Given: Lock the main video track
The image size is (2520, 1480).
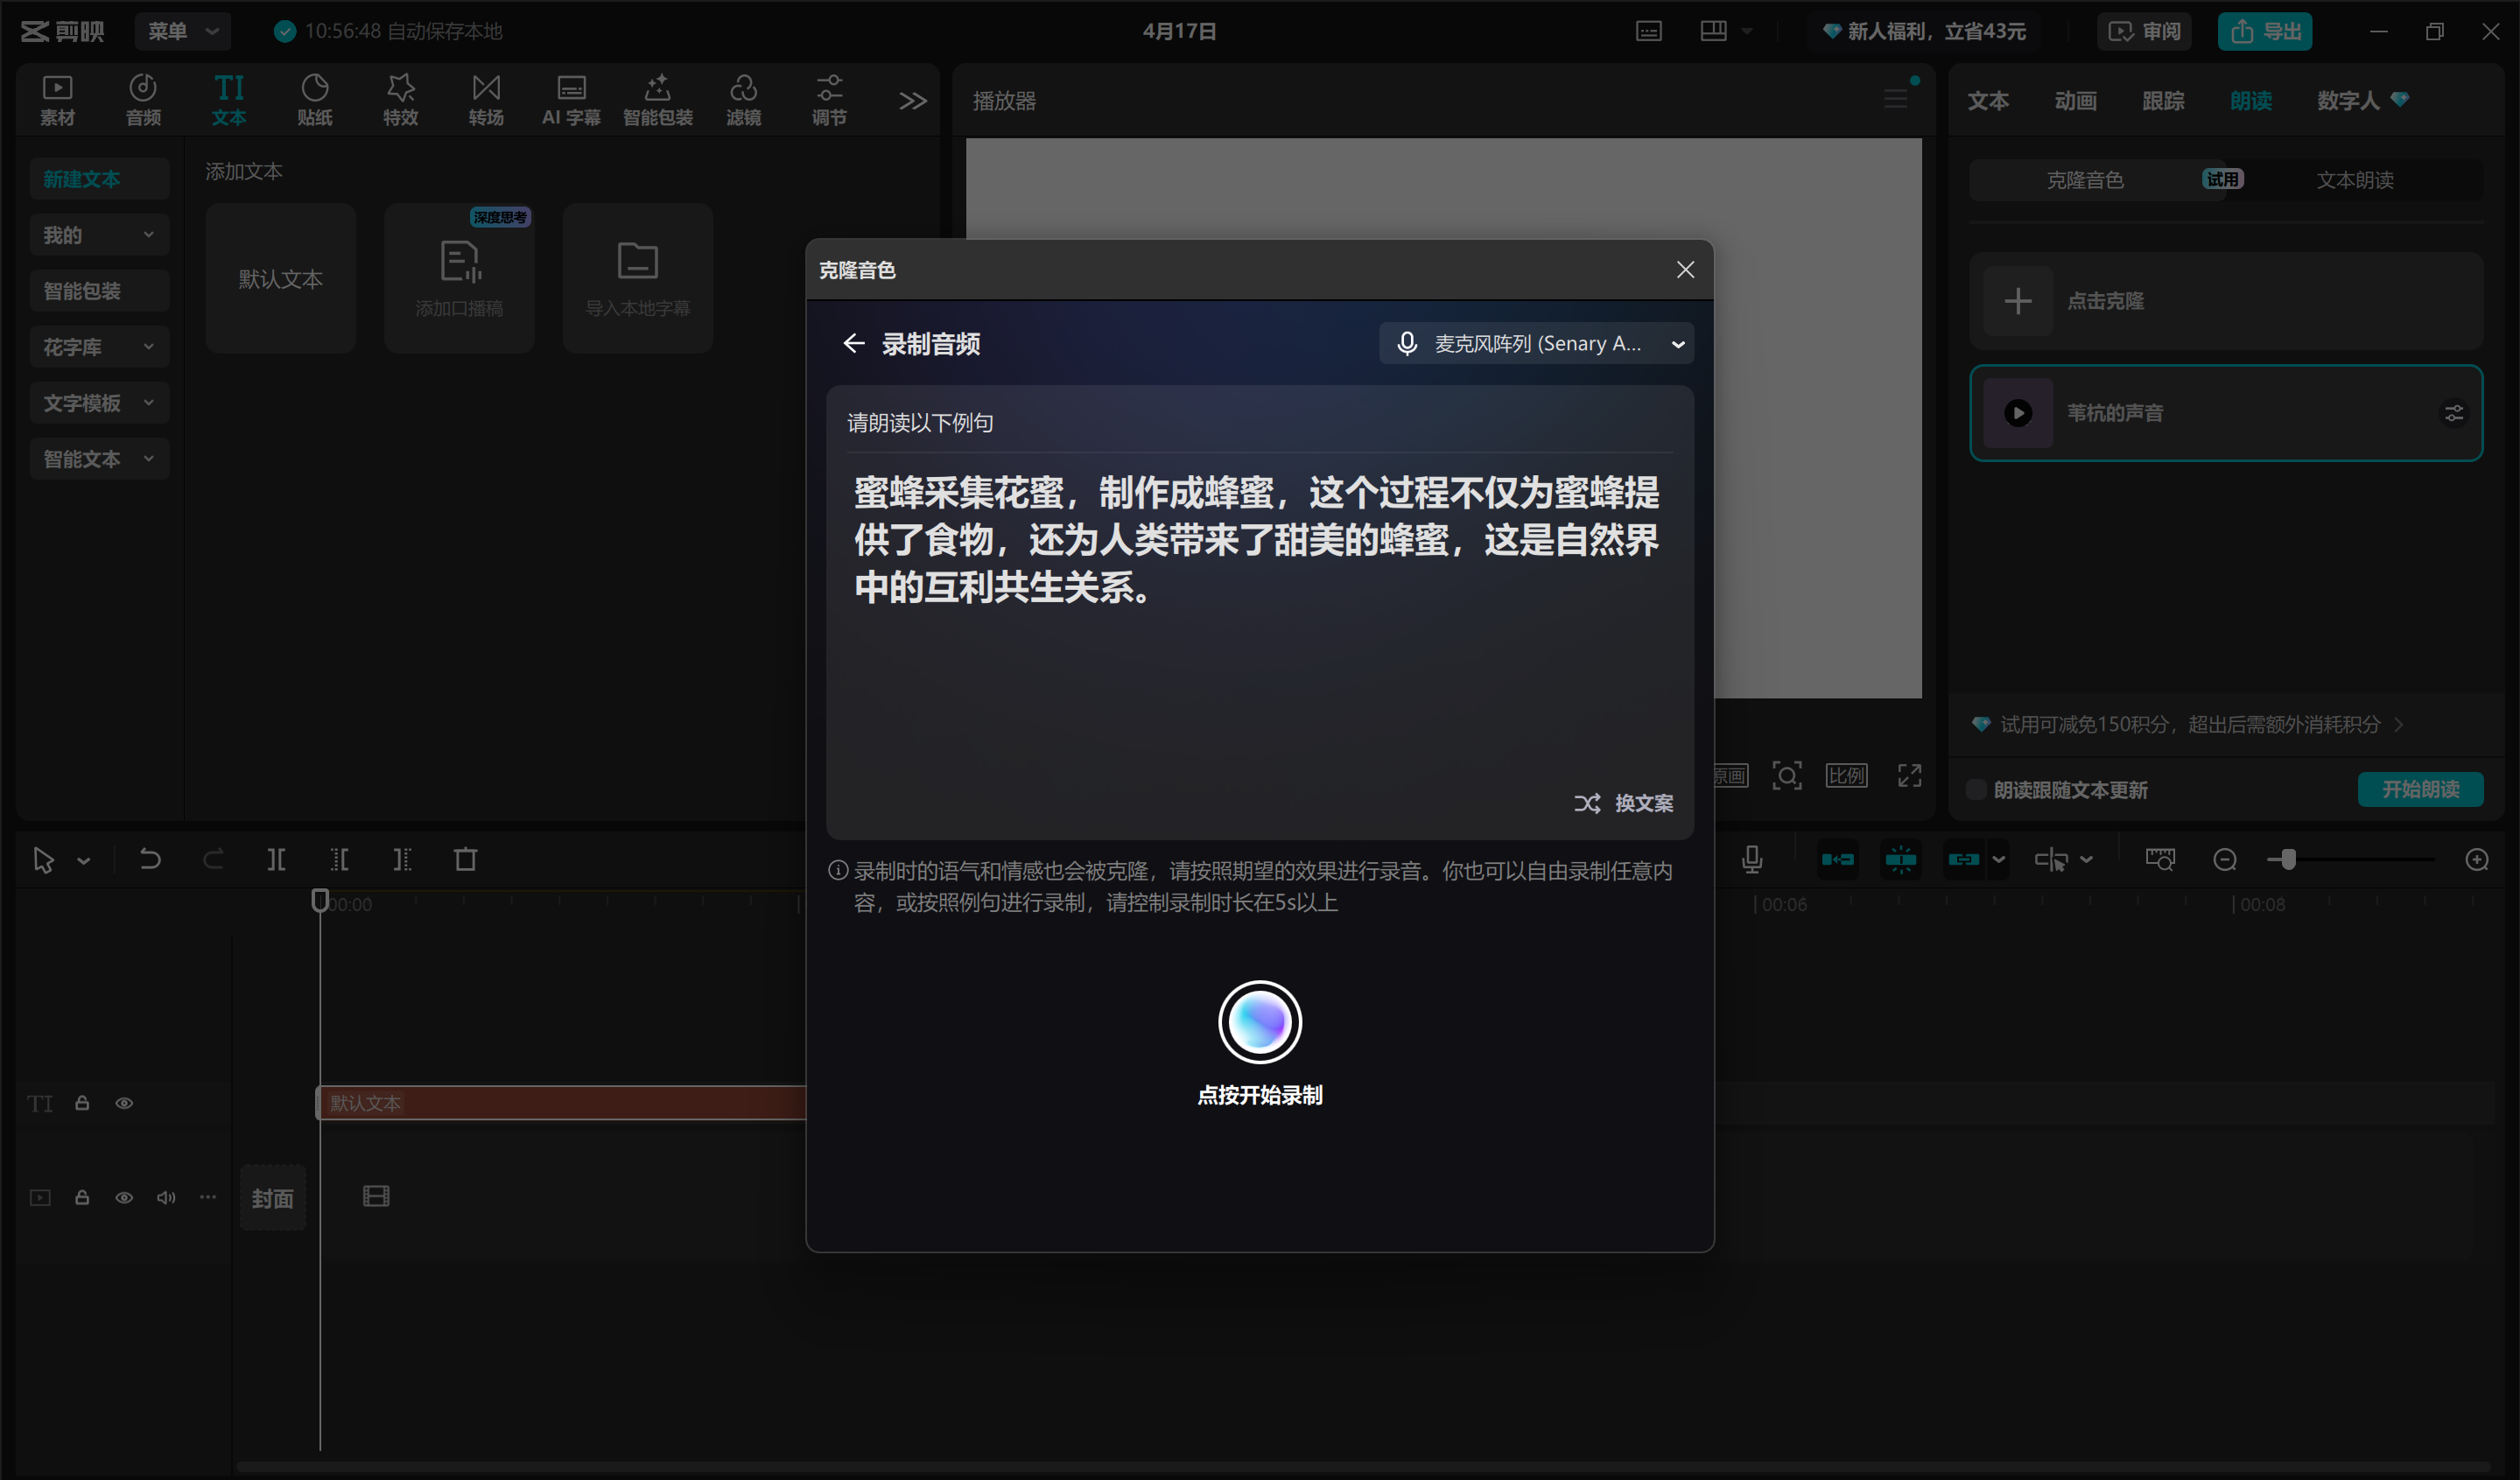Looking at the screenshot, I should coord(82,1197).
